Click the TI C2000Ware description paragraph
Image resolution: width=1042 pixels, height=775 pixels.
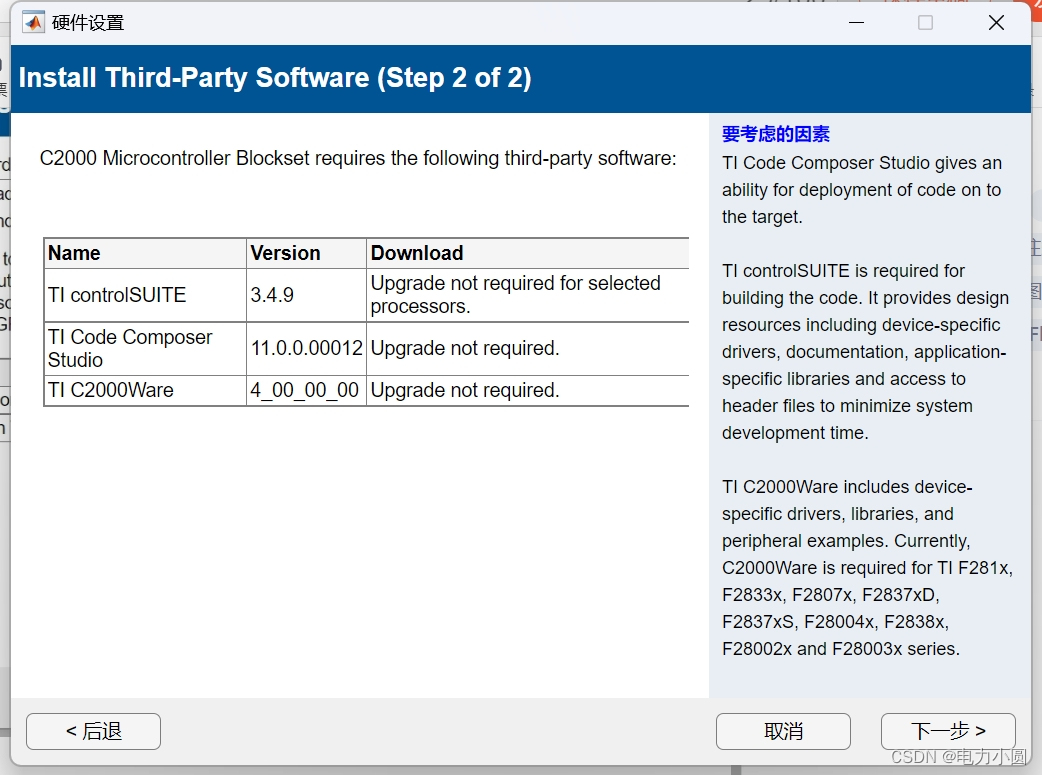867,568
